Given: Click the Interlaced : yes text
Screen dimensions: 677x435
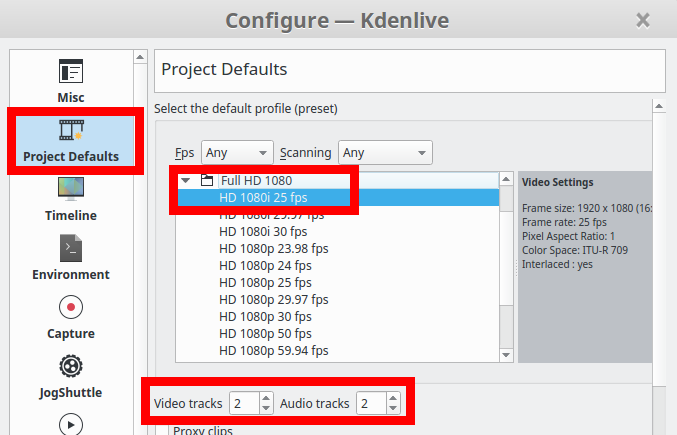Looking at the screenshot, I should tap(557, 264).
